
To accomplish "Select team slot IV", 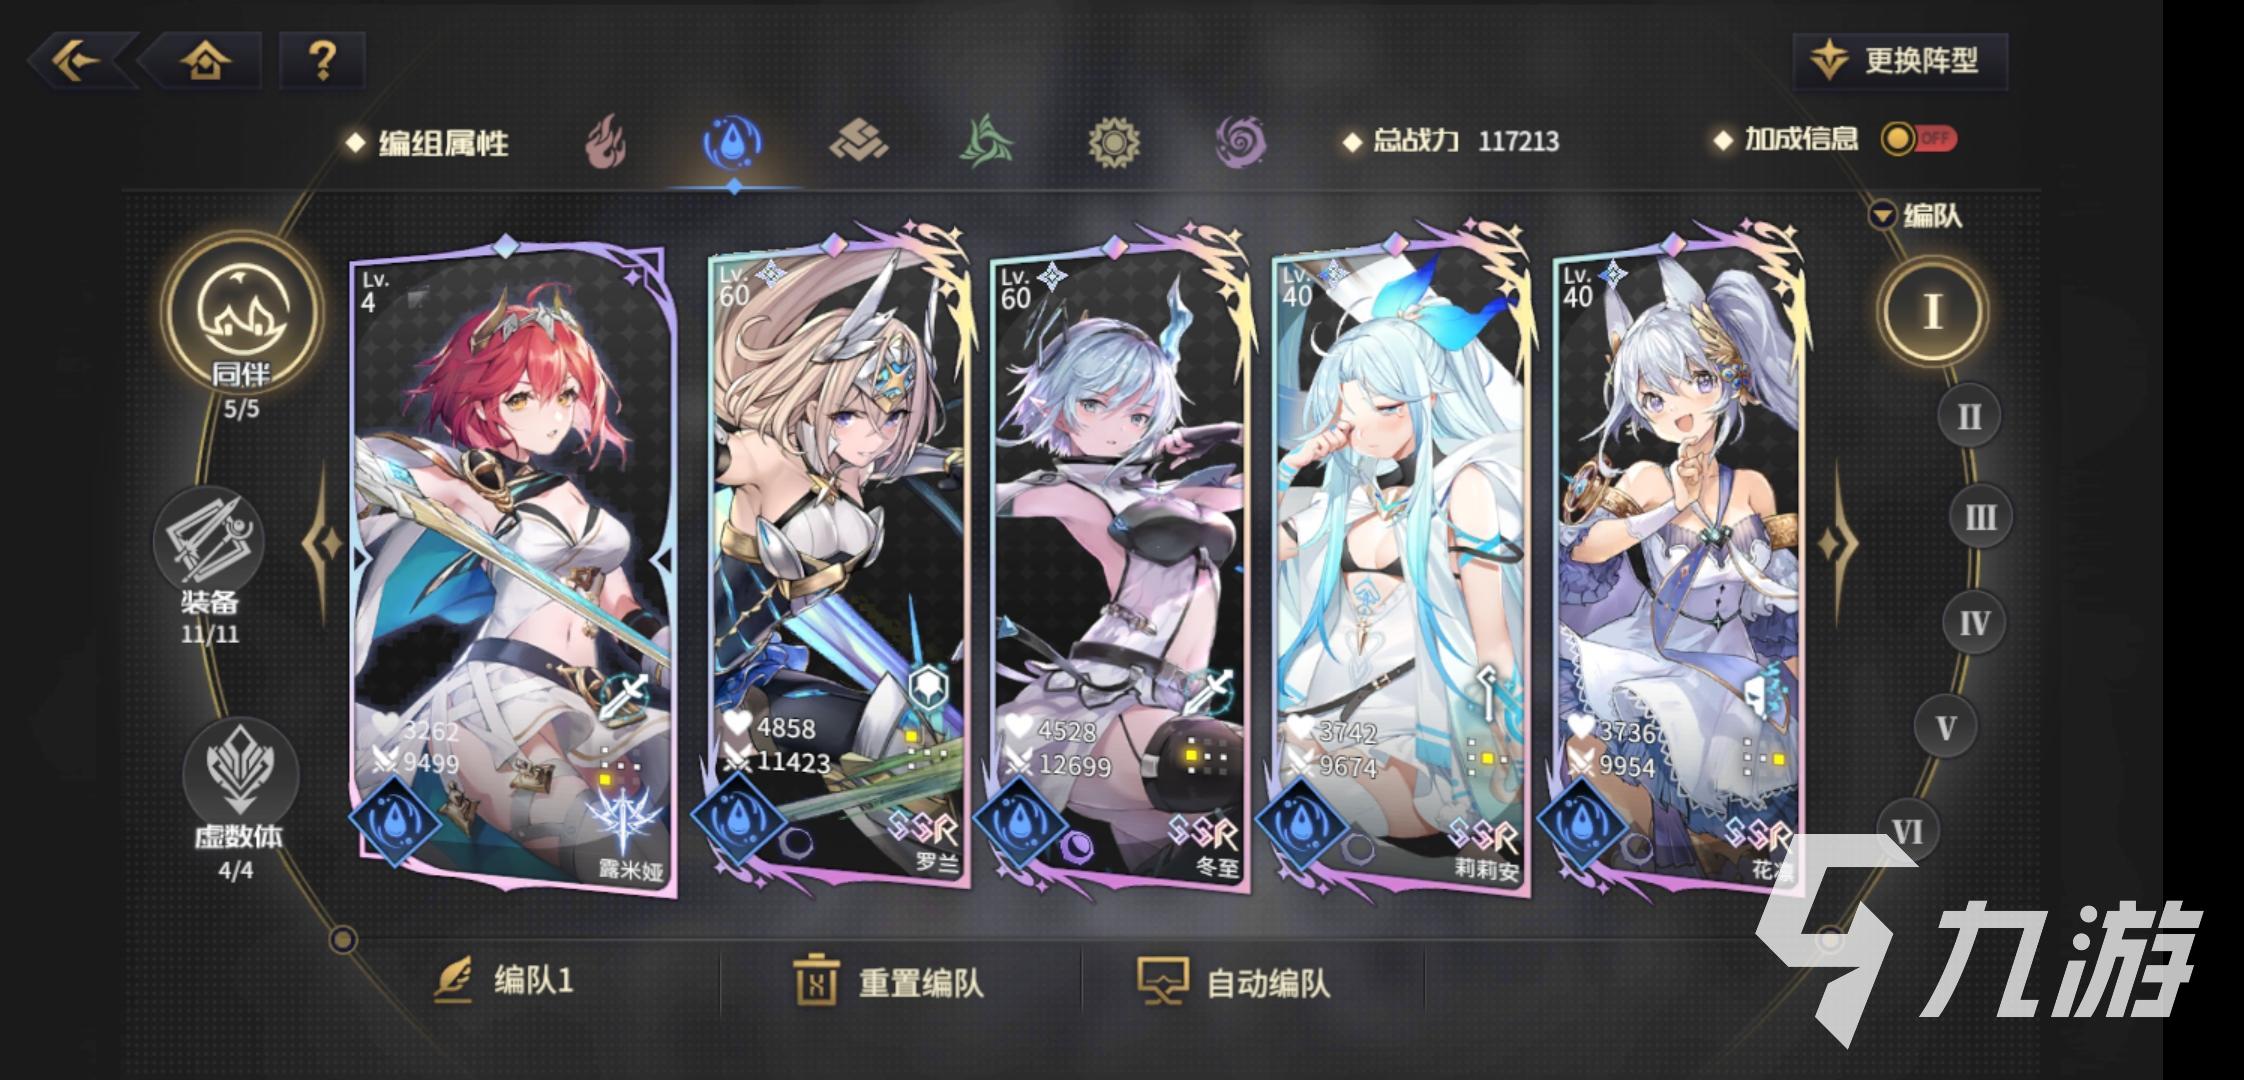I will [x=1974, y=624].
